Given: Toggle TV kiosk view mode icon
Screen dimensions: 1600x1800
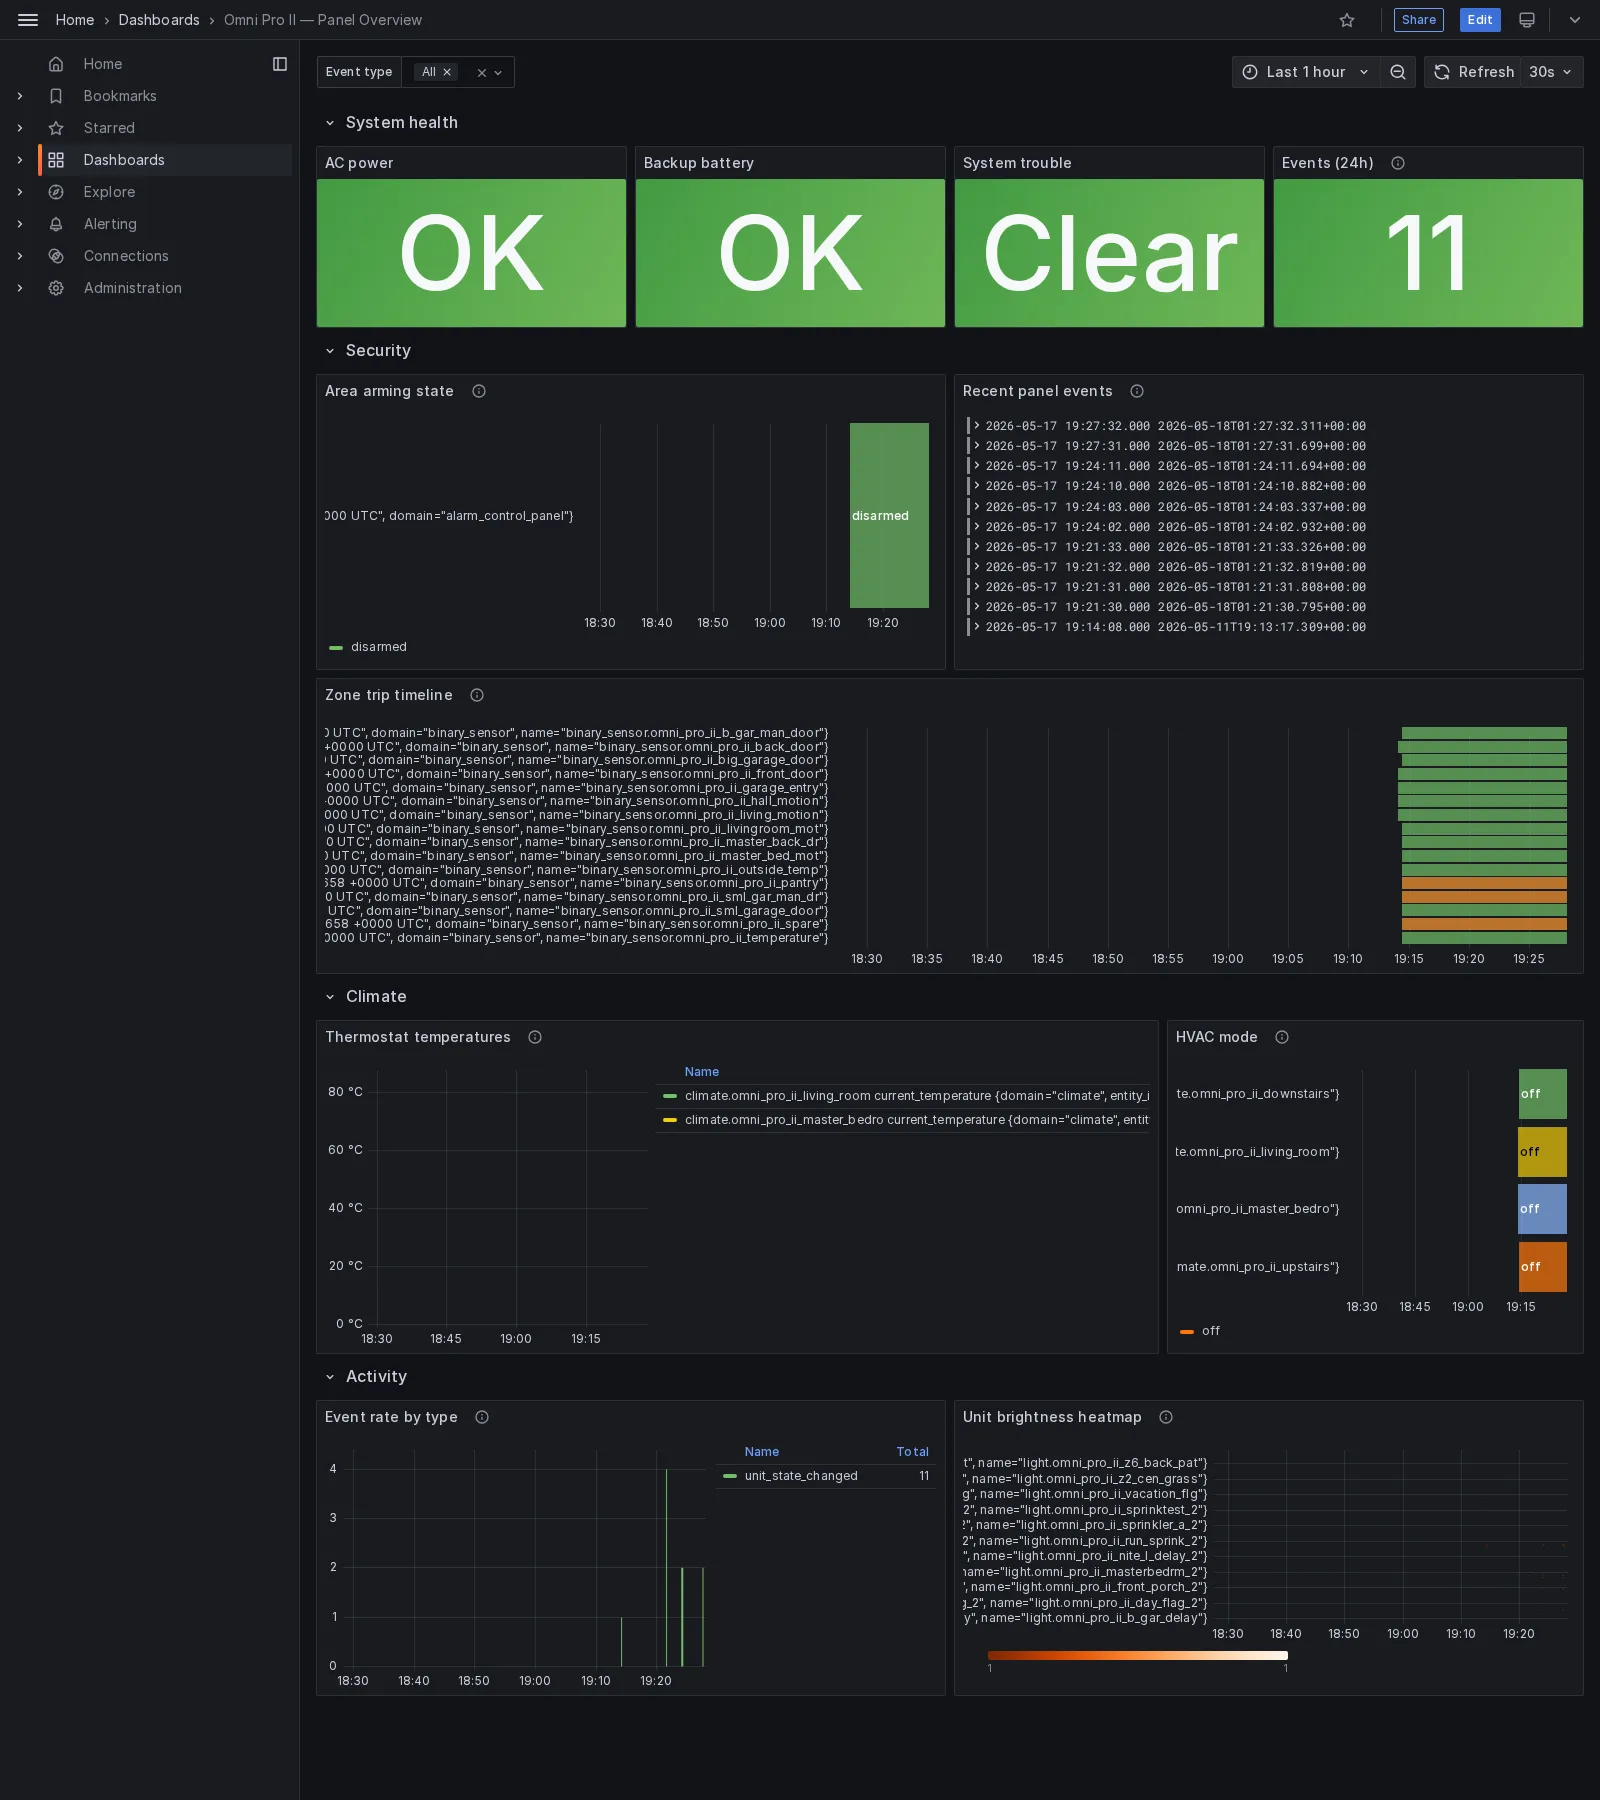Looking at the screenshot, I should [1527, 20].
